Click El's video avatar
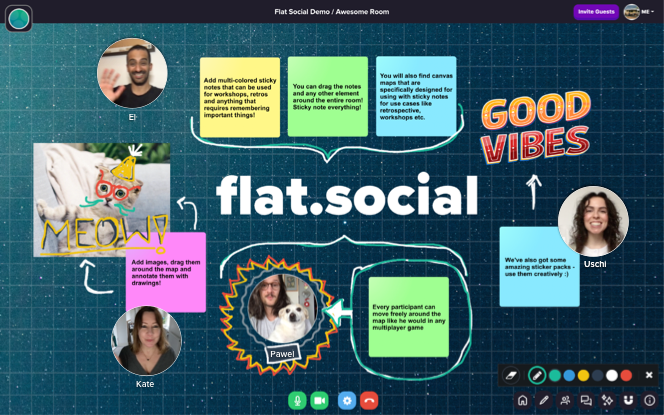The height and width of the screenshot is (415, 664). 132,73
